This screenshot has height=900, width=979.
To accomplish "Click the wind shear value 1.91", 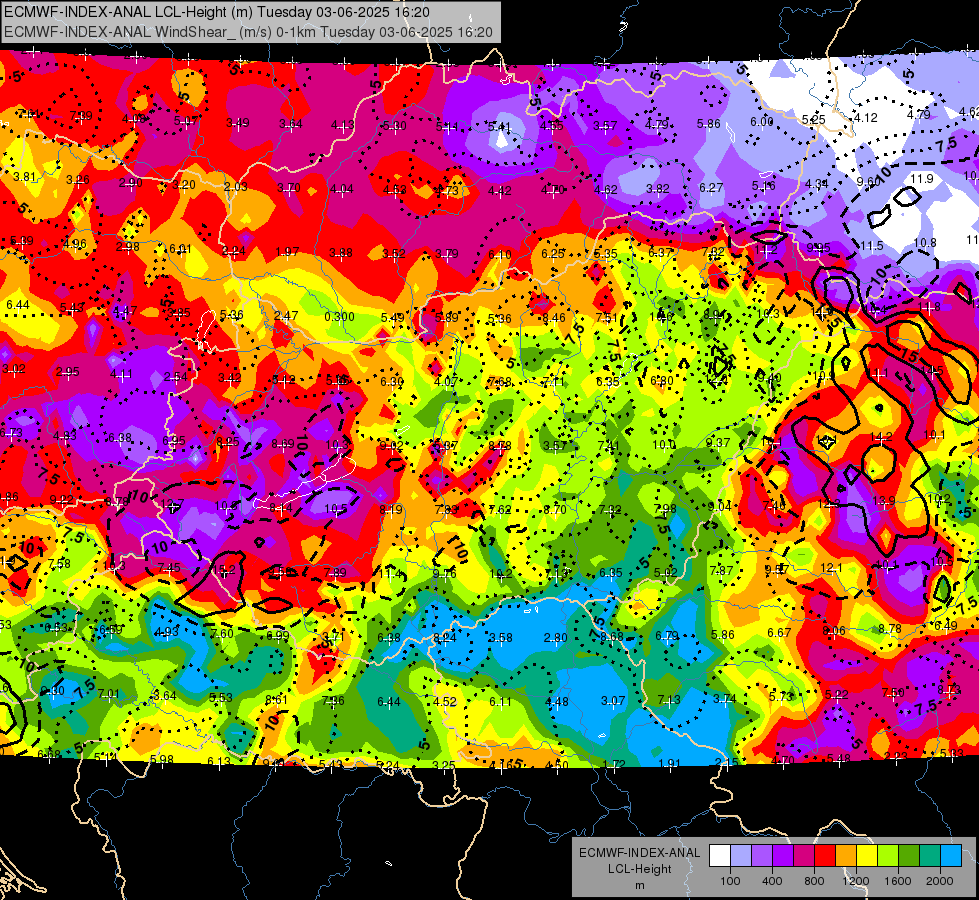I will click(x=669, y=763).
